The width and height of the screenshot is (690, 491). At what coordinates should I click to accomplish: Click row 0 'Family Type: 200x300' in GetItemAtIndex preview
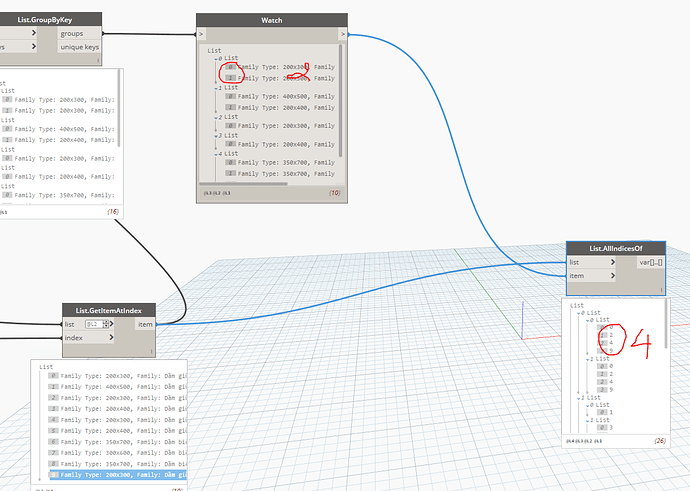(x=117, y=376)
